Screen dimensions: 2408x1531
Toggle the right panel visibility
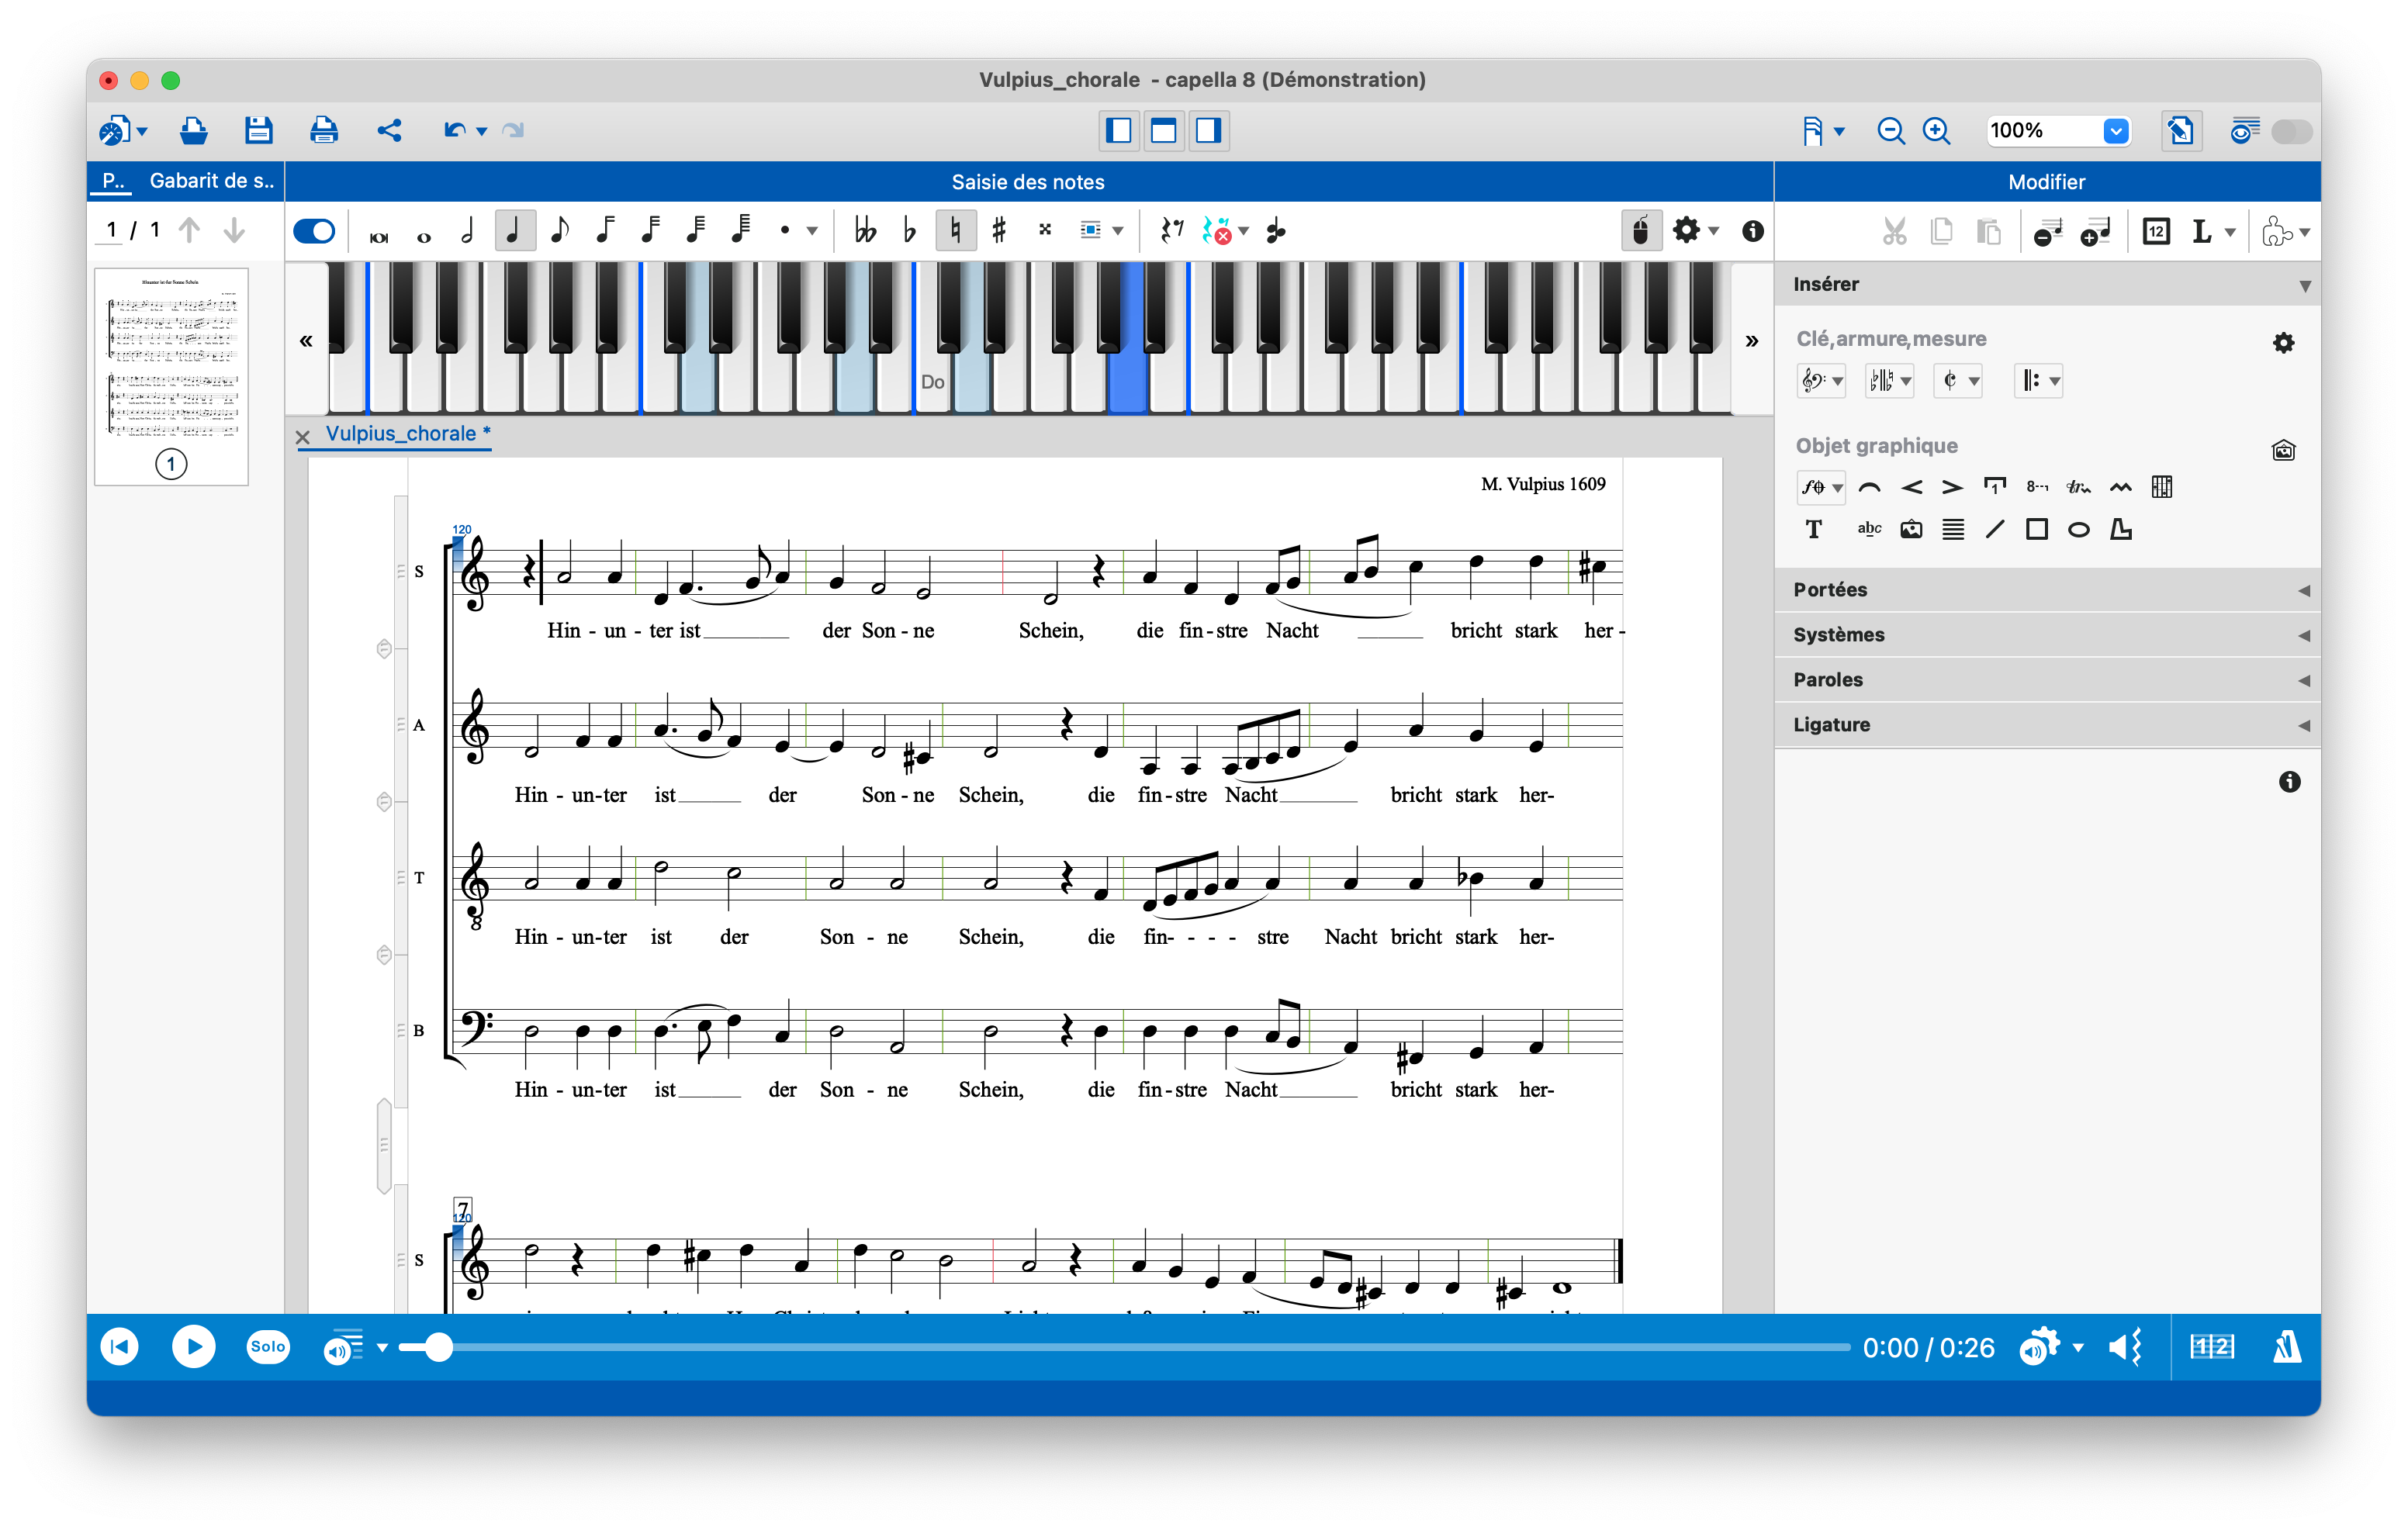[x=1209, y=131]
